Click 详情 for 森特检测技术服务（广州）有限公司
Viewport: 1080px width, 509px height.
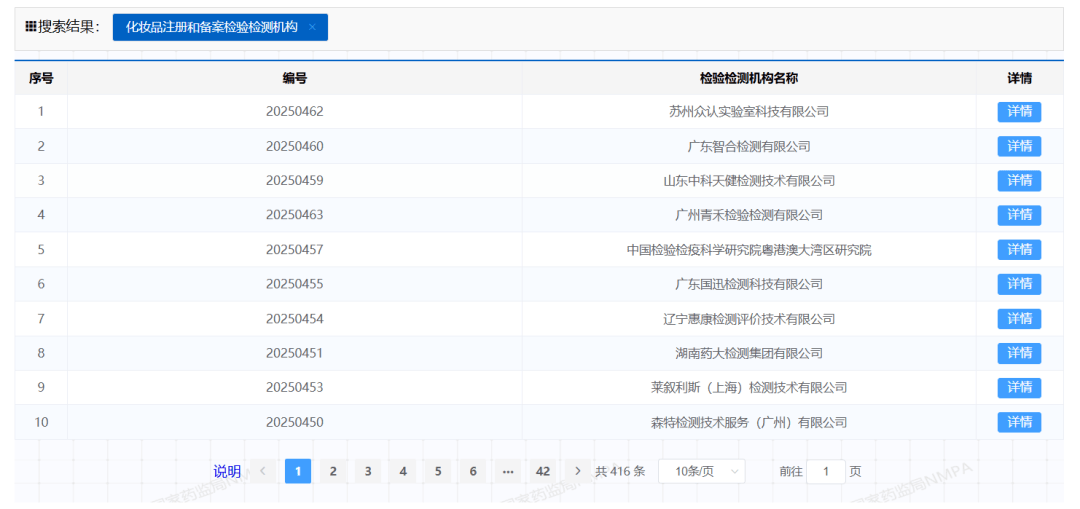1019,422
